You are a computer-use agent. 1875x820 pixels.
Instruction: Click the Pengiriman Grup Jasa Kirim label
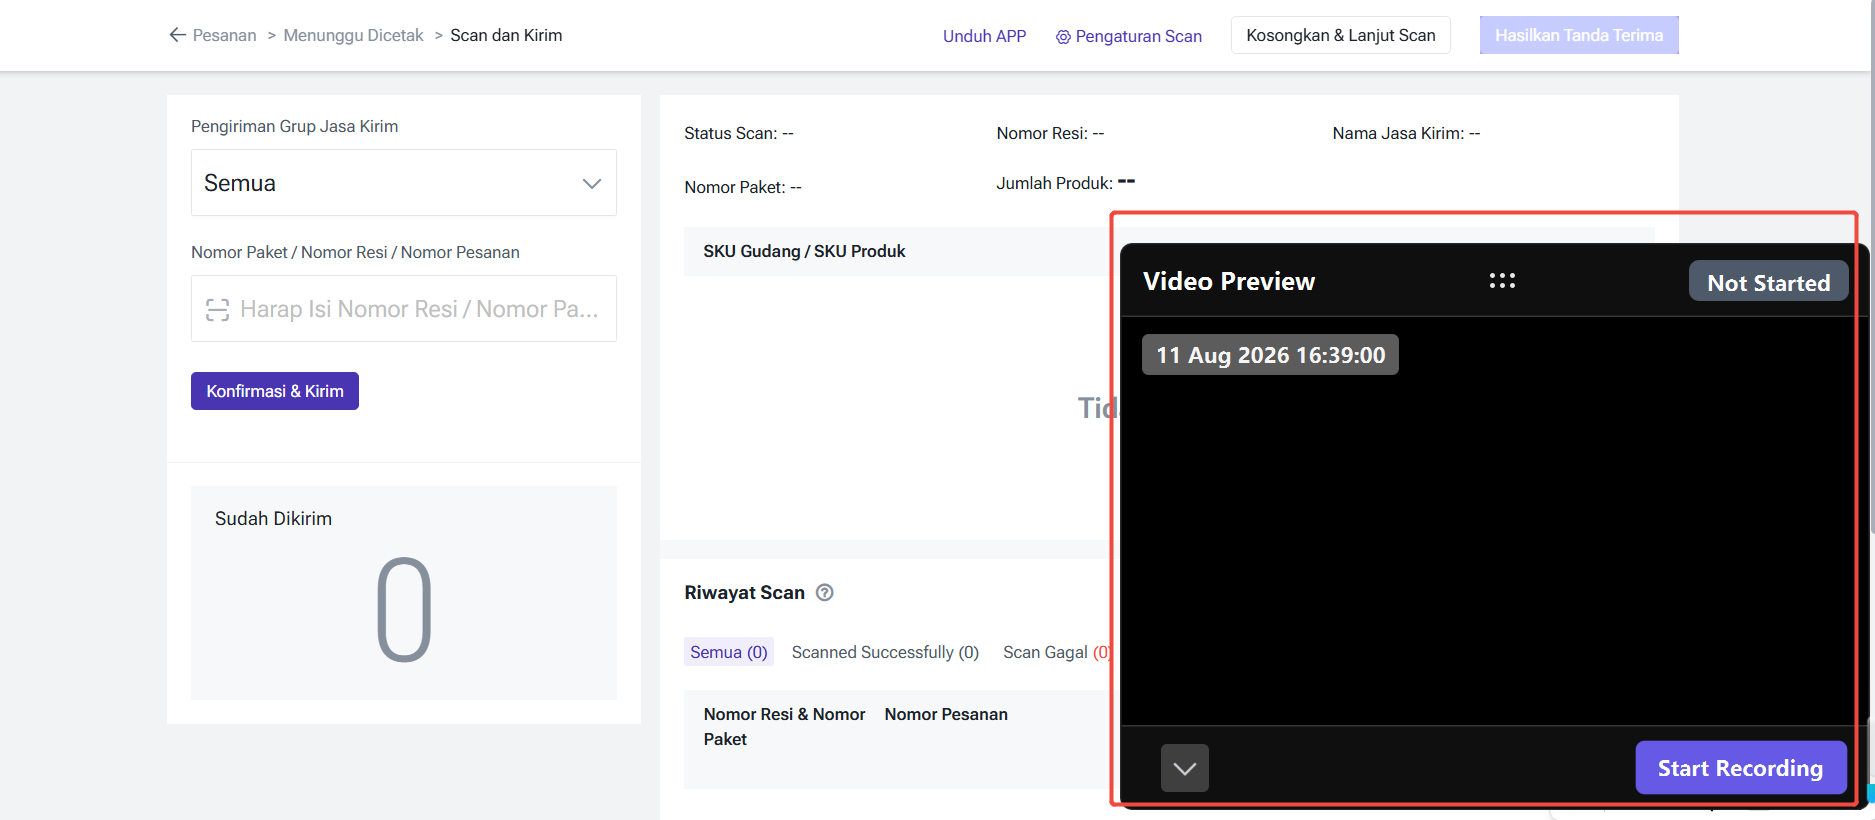click(x=294, y=126)
